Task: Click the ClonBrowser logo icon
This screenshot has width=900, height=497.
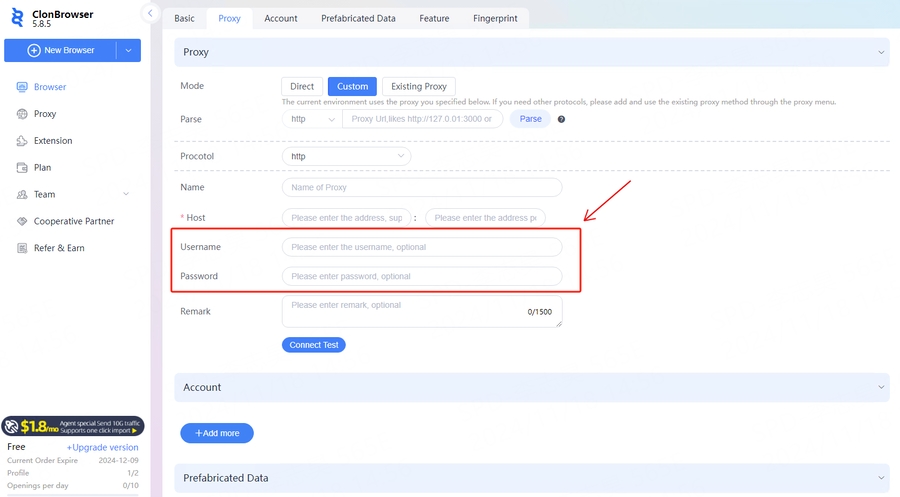Action: (x=17, y=19)
